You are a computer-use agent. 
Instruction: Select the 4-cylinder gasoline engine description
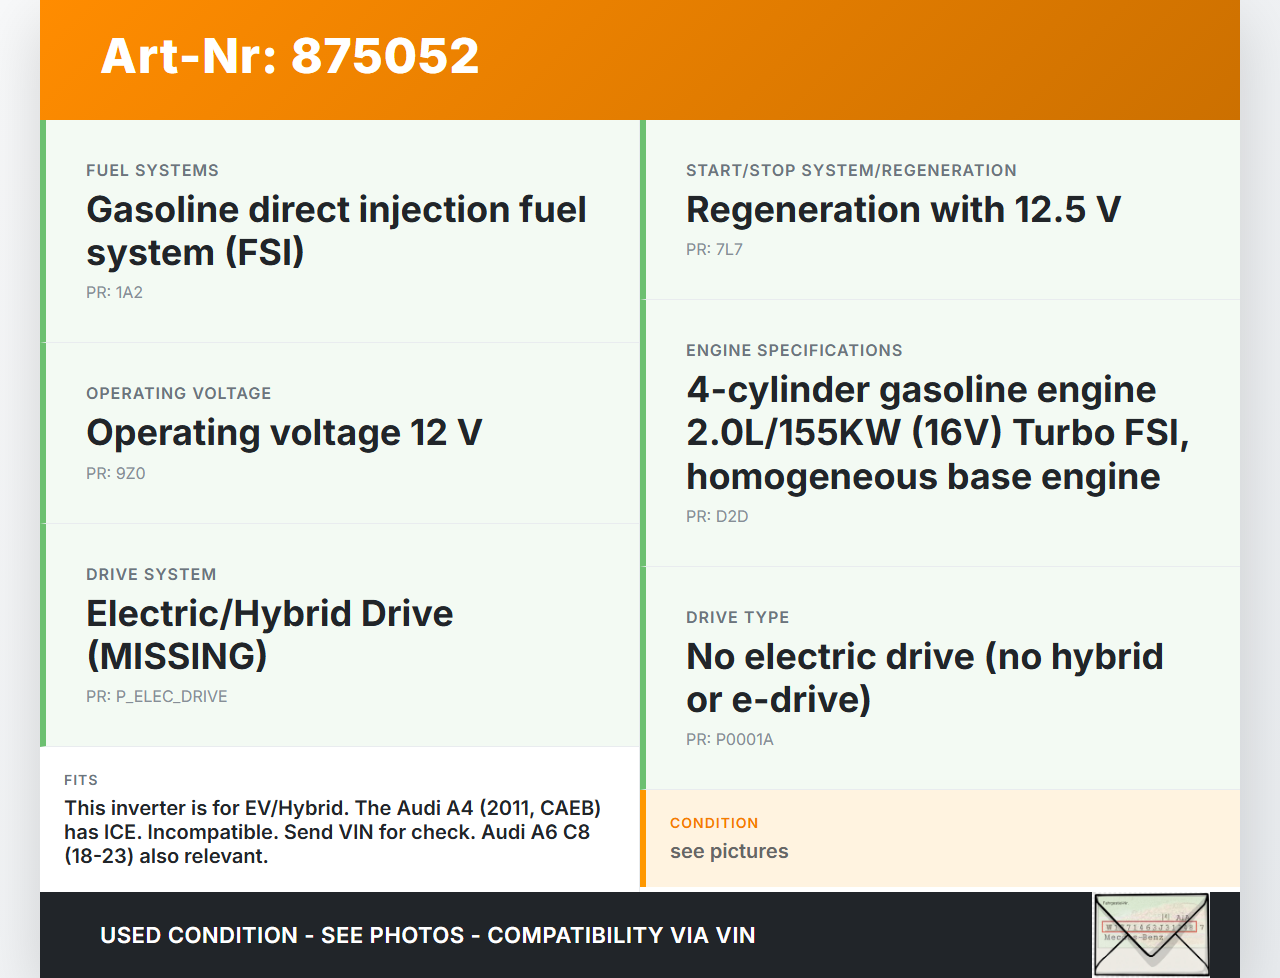point(937,433)
